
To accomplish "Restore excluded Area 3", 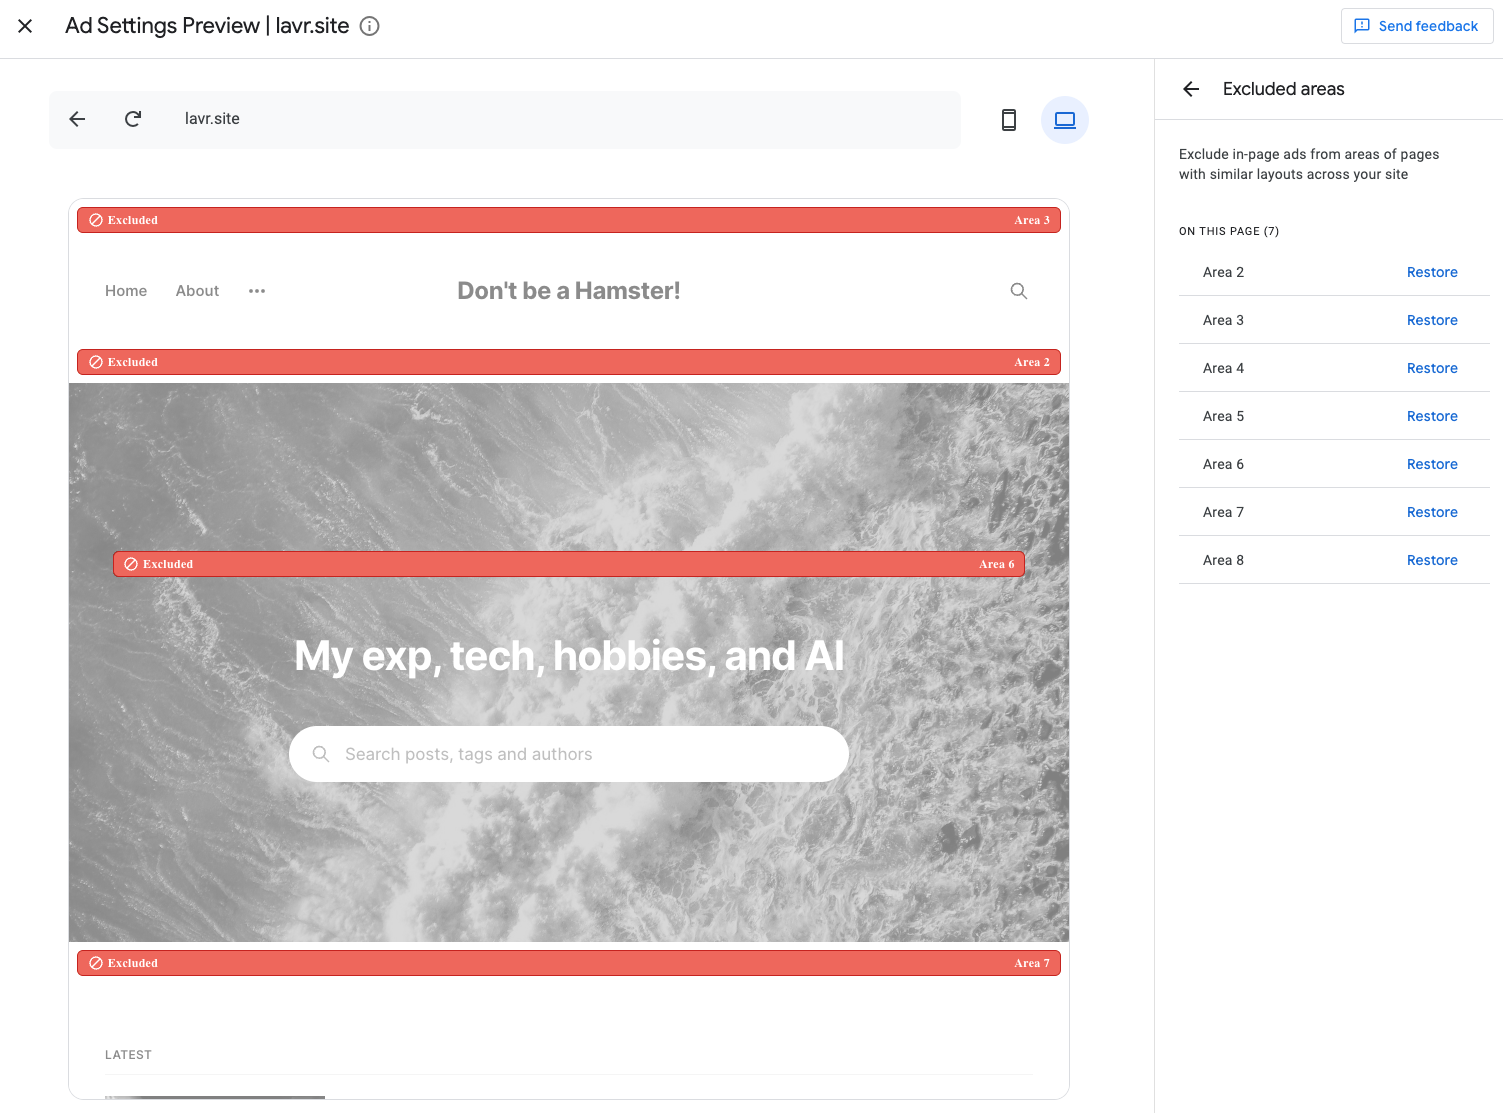I will point(1431,320).
